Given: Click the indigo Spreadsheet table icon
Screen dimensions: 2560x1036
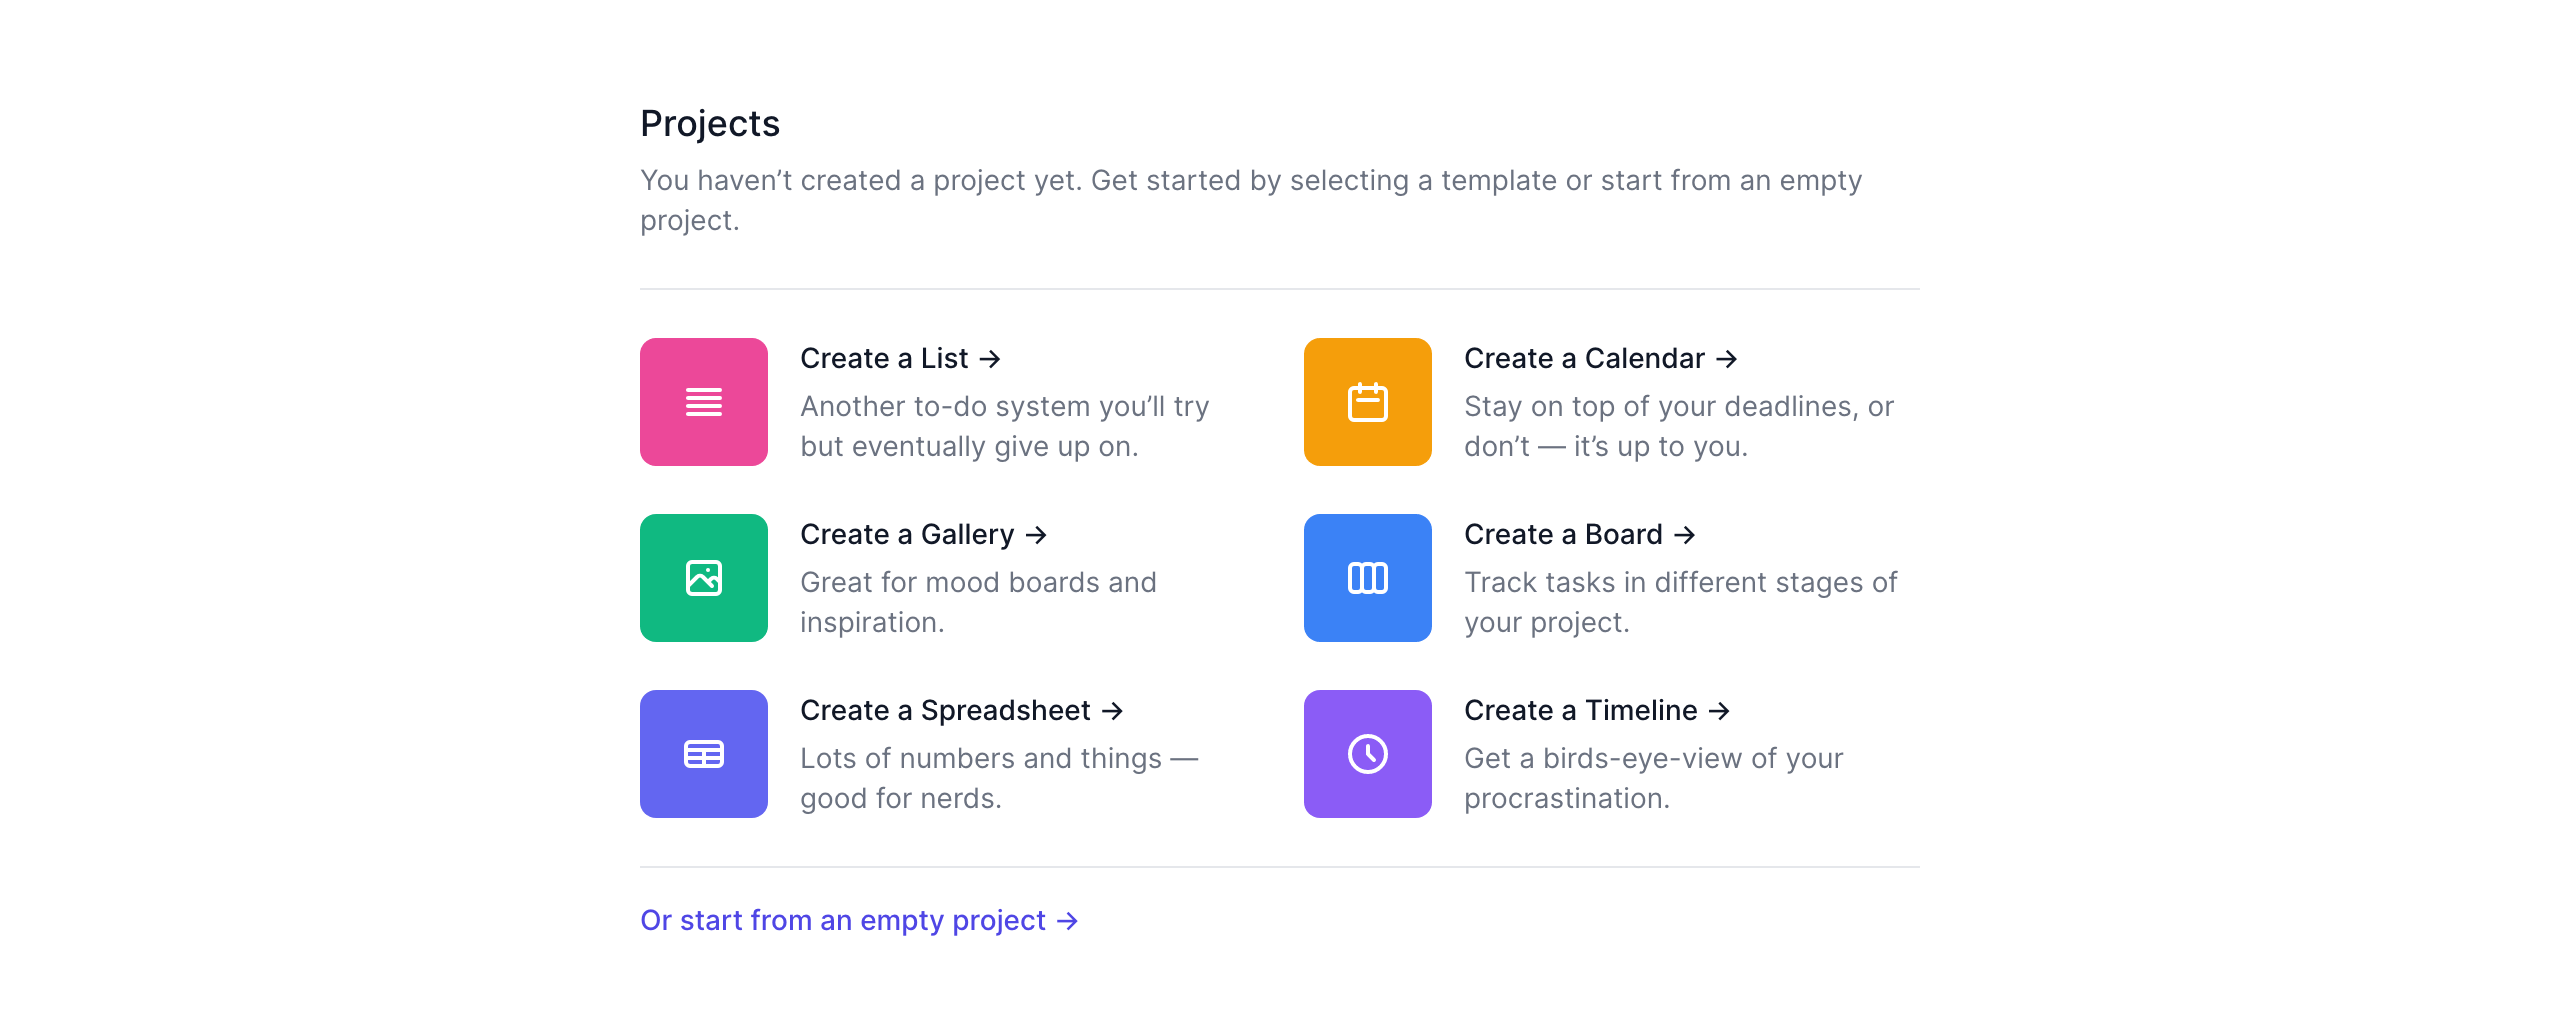Looking at the screenshot, I should click(703, 754).
